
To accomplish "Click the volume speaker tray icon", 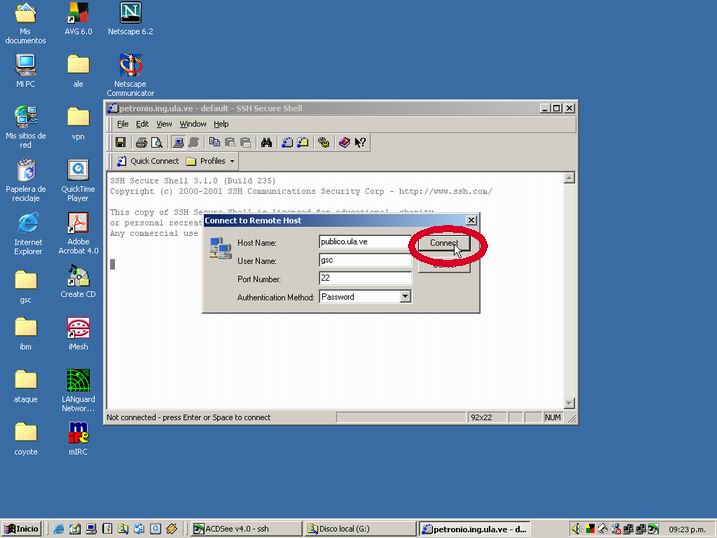I will [576, 529].
